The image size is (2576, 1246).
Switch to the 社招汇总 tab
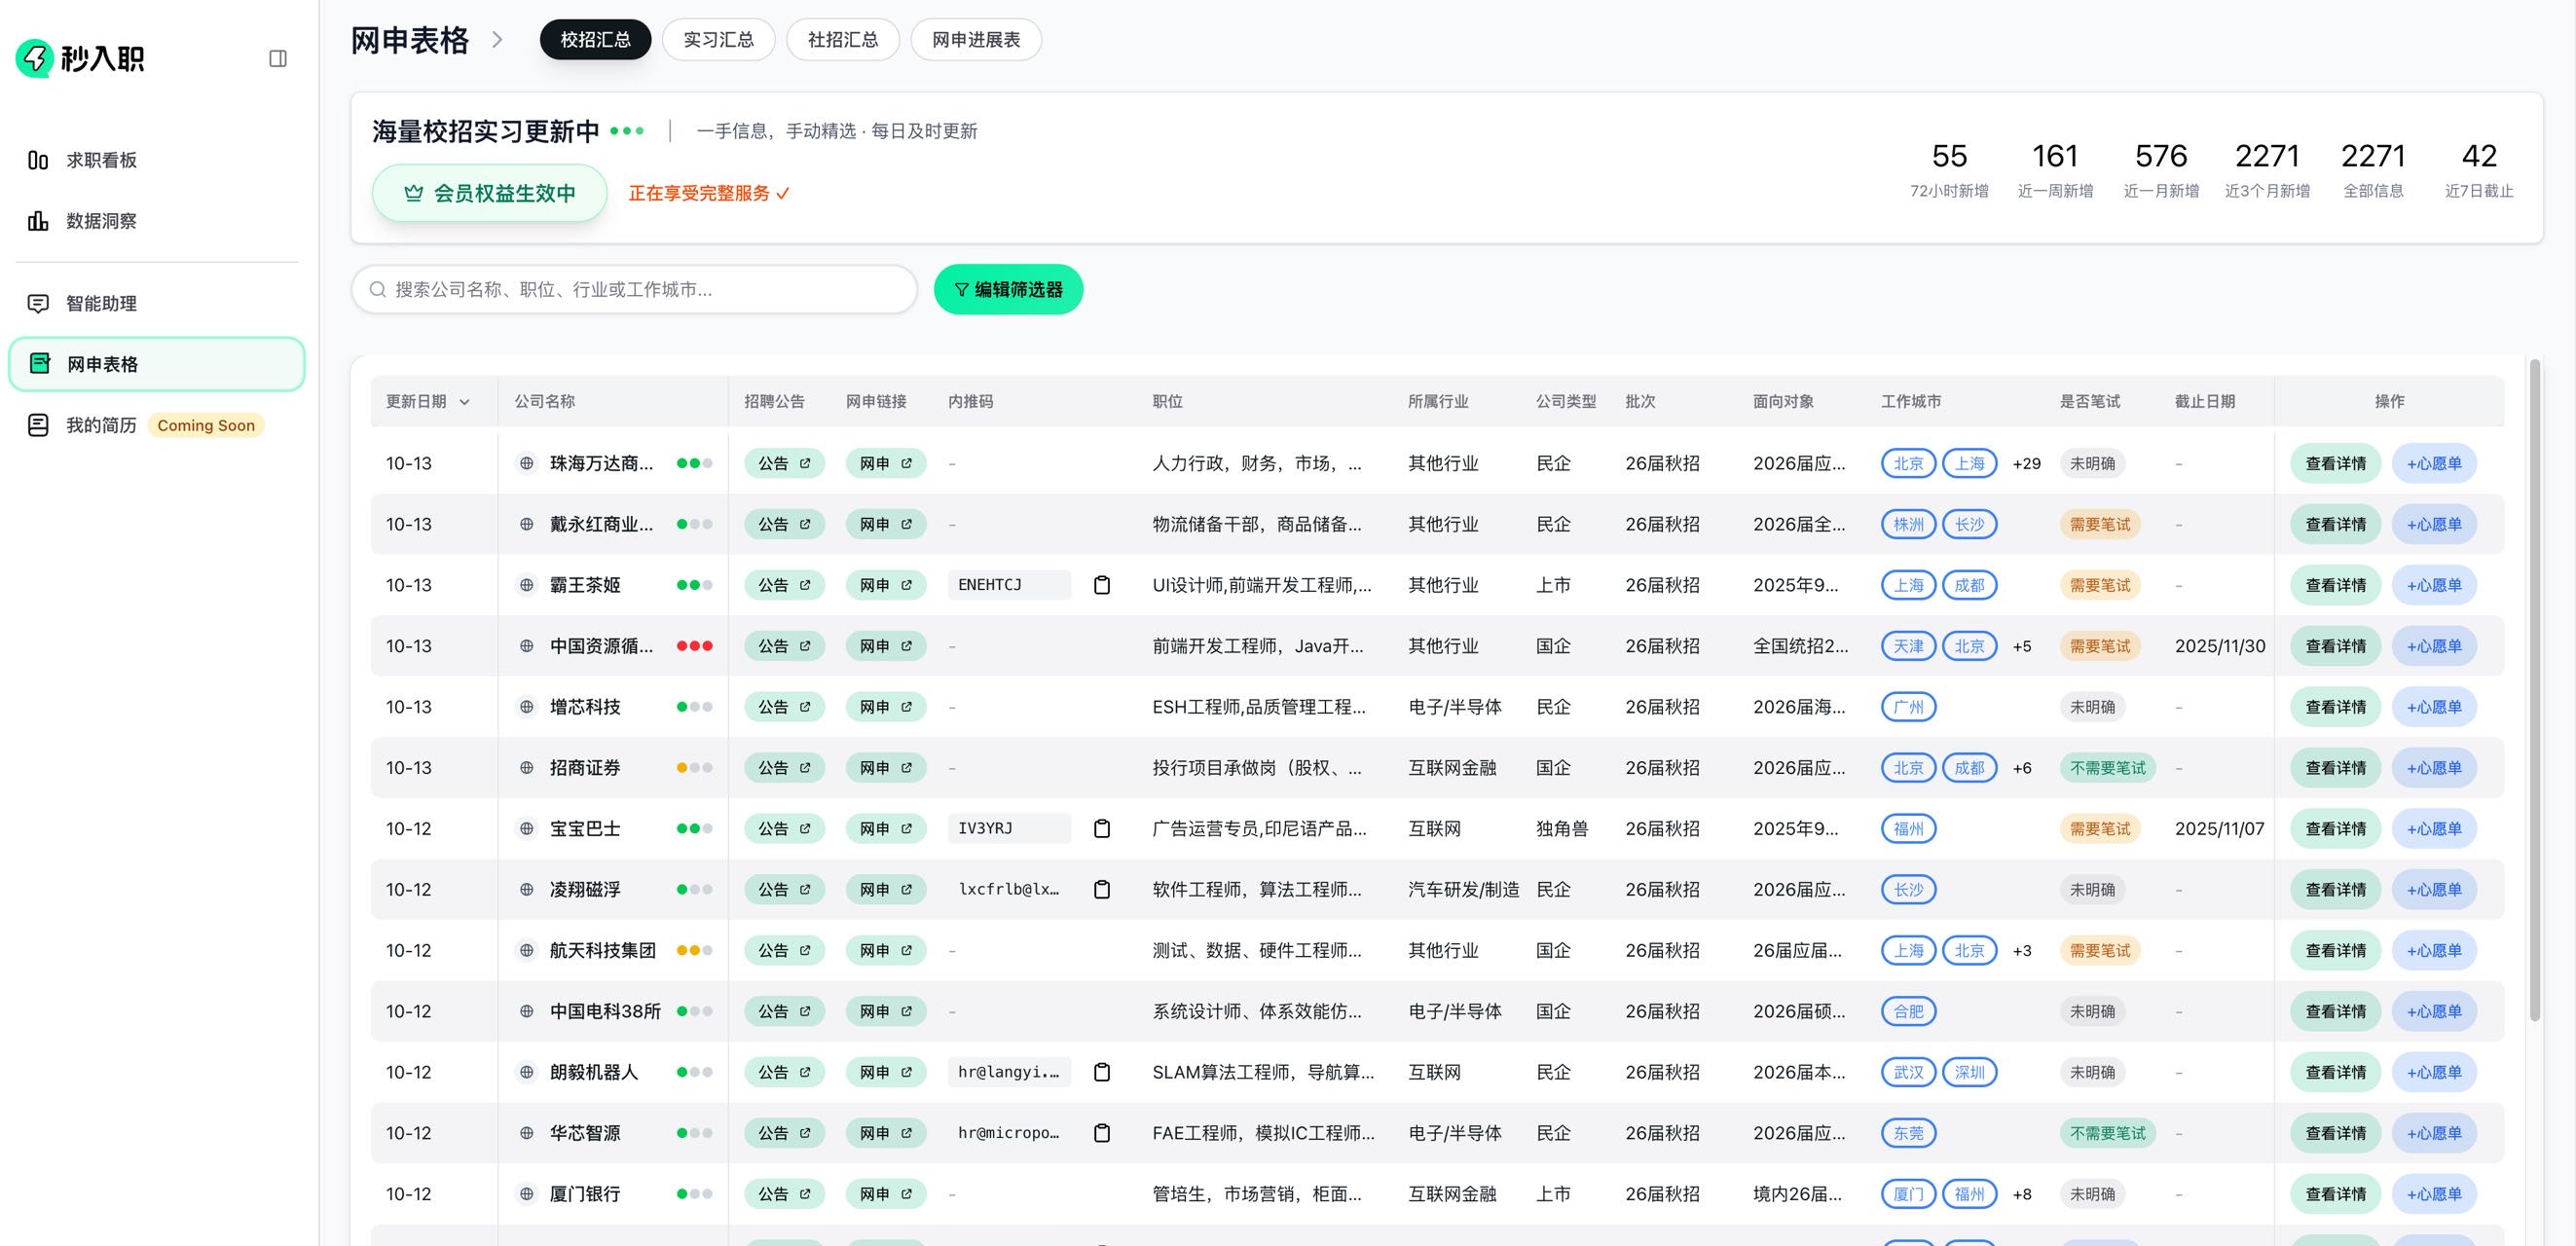point(842,40)
